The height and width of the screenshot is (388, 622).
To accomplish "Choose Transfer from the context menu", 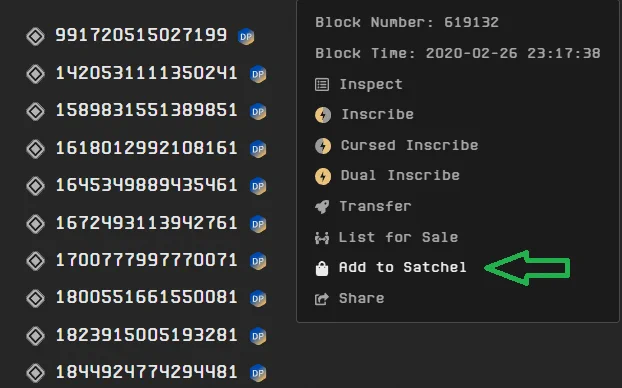I will [x=375, y=206].
